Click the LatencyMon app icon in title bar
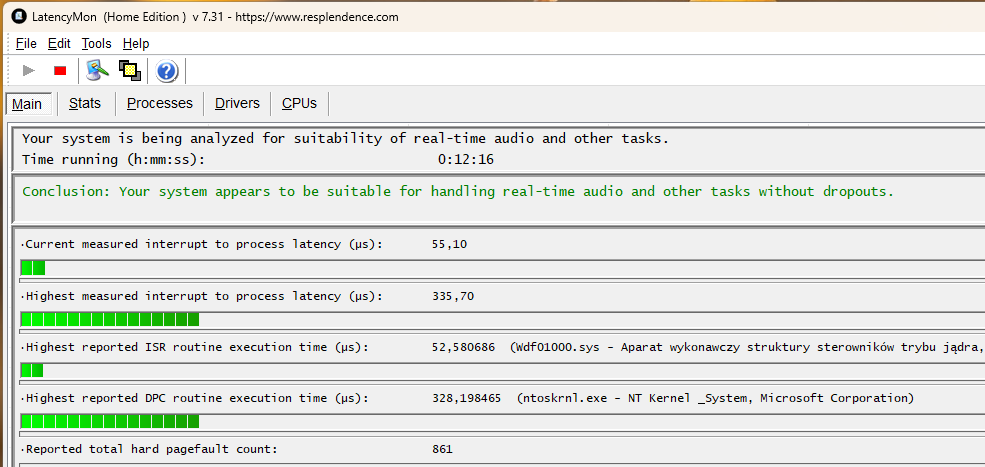This screenshot has width=985, height=467. click(x=19, y=17)
